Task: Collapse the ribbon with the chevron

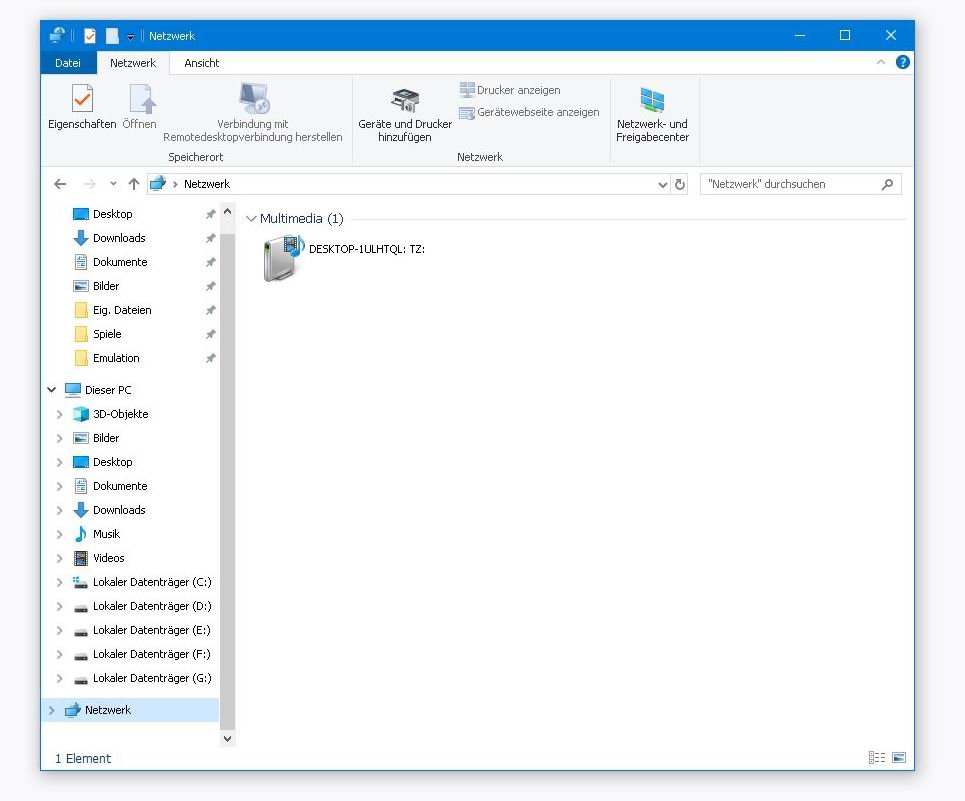Action: click(881, 62)
